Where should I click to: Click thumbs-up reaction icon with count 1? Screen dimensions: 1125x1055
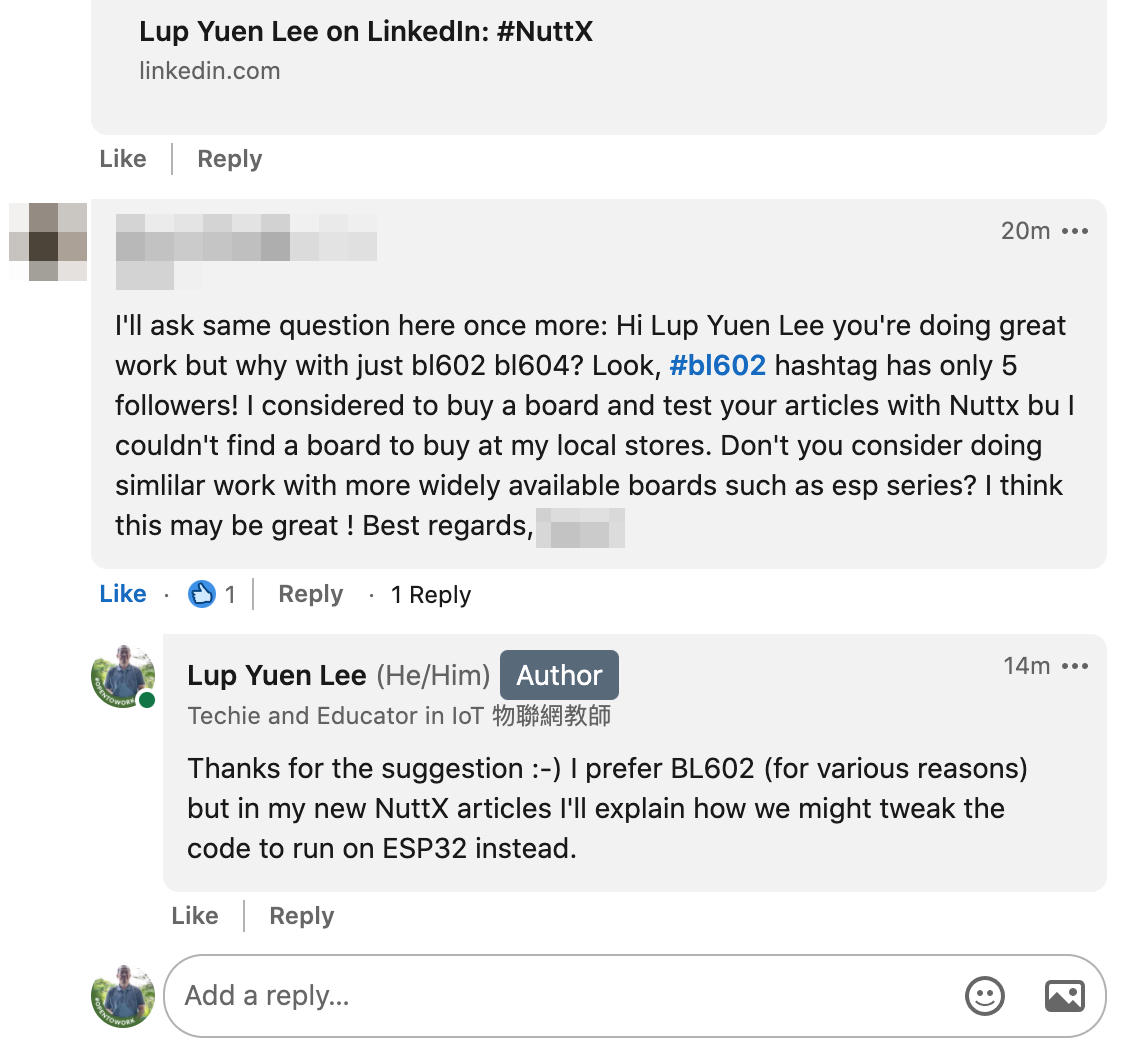coord(202,595)
